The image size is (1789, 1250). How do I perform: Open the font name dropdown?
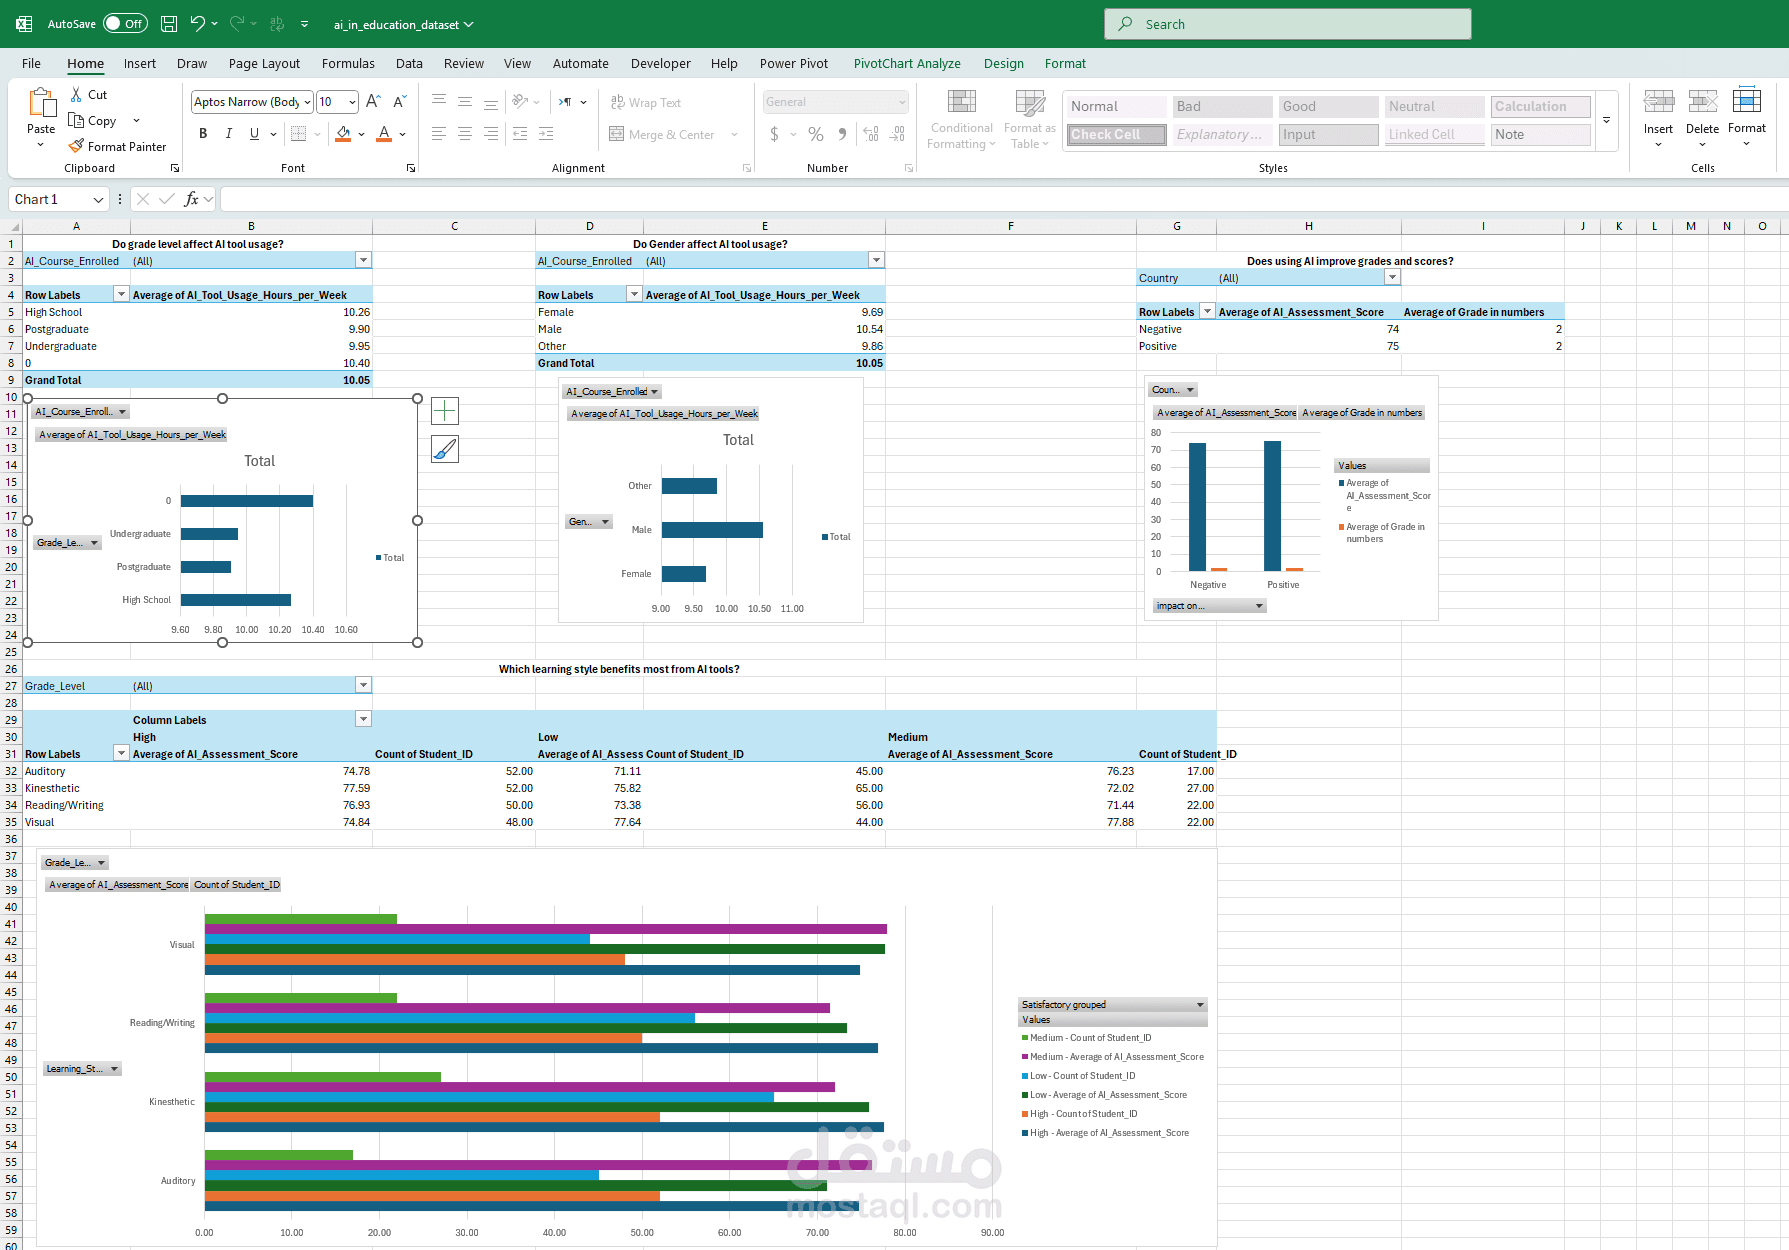(x=307, y=102)
